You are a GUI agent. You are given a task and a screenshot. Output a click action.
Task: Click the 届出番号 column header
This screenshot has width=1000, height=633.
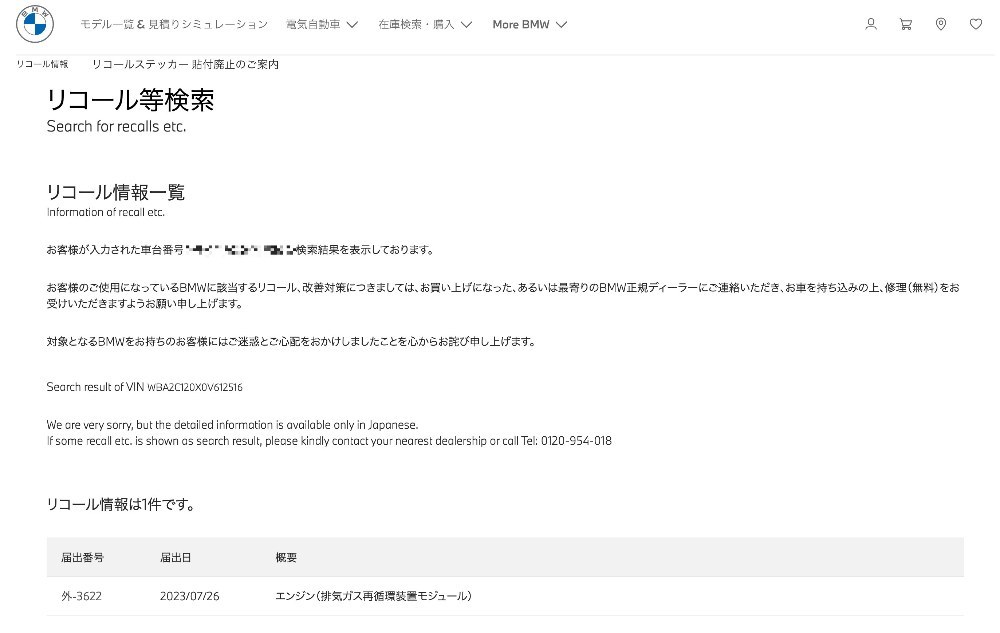(82, 557)
